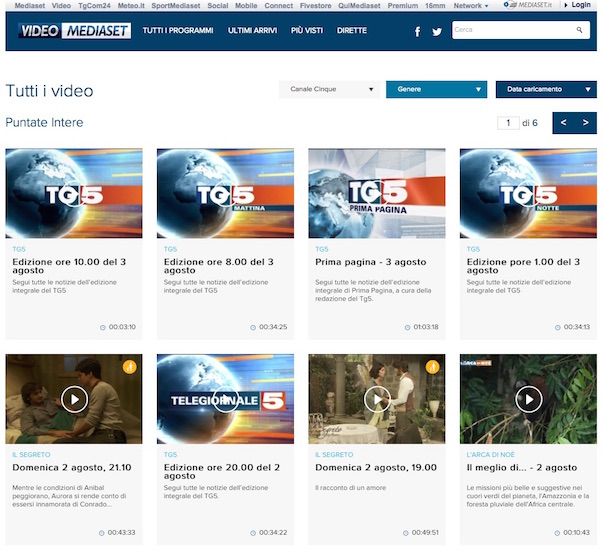Click the Video Mediaset logo
The height and width of the screenshot is (553, 610).
coord(75,31)
